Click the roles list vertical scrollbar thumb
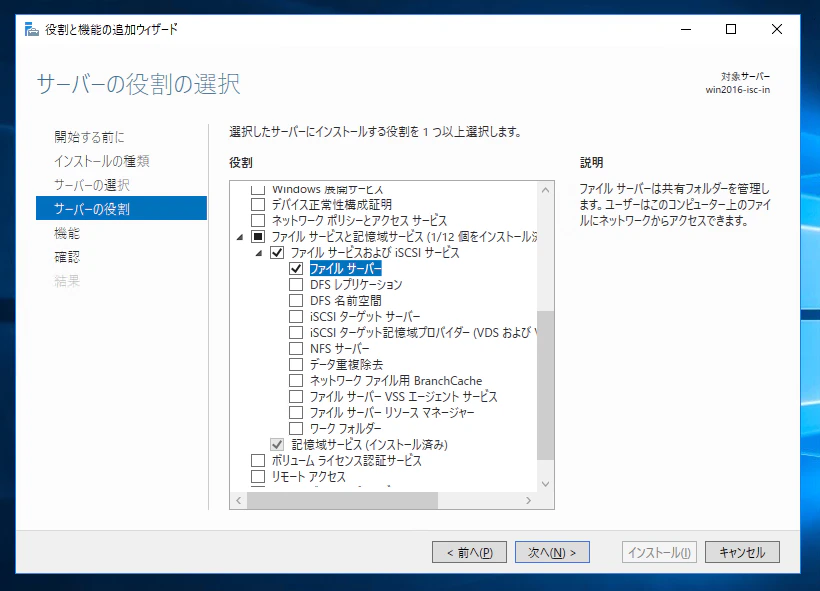Viewport: 820px width, 591px height. 545,385
